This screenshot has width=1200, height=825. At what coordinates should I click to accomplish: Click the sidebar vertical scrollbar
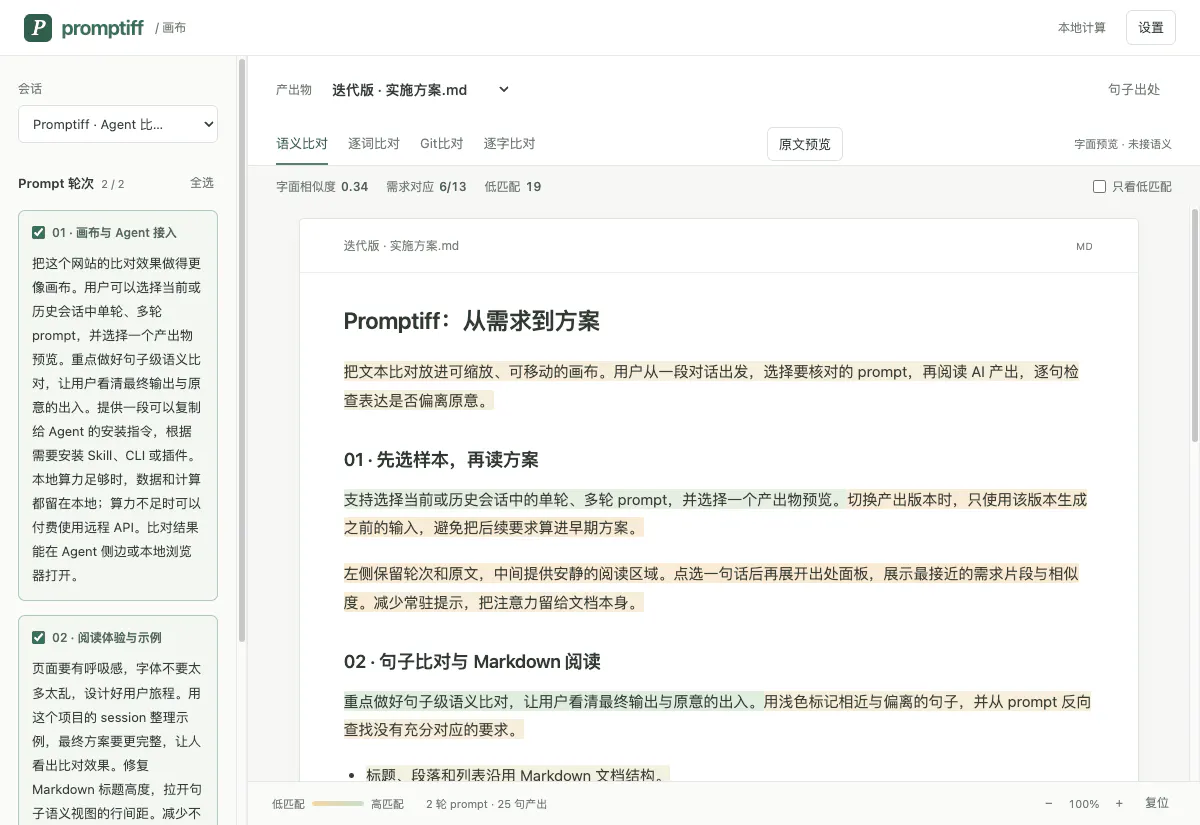[x=241, y=350]
